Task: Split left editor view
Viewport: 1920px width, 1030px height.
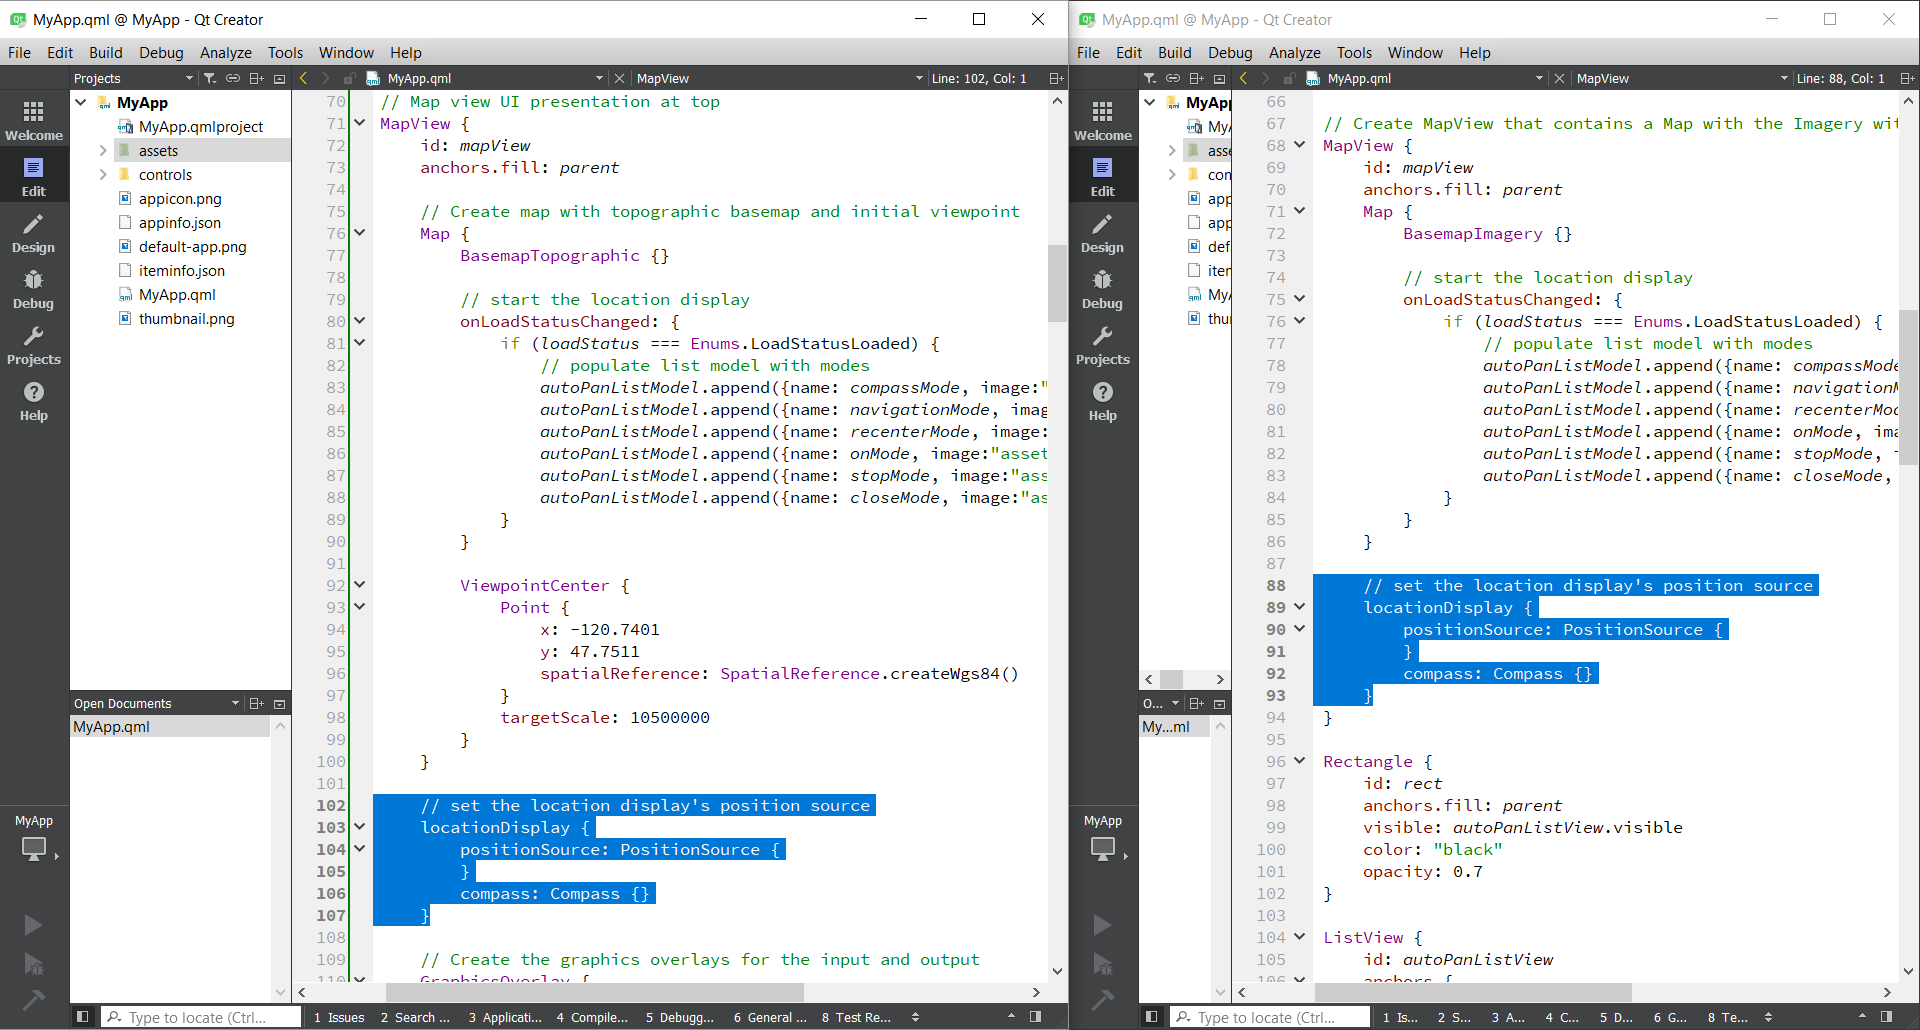Action: coord(1056,78)
